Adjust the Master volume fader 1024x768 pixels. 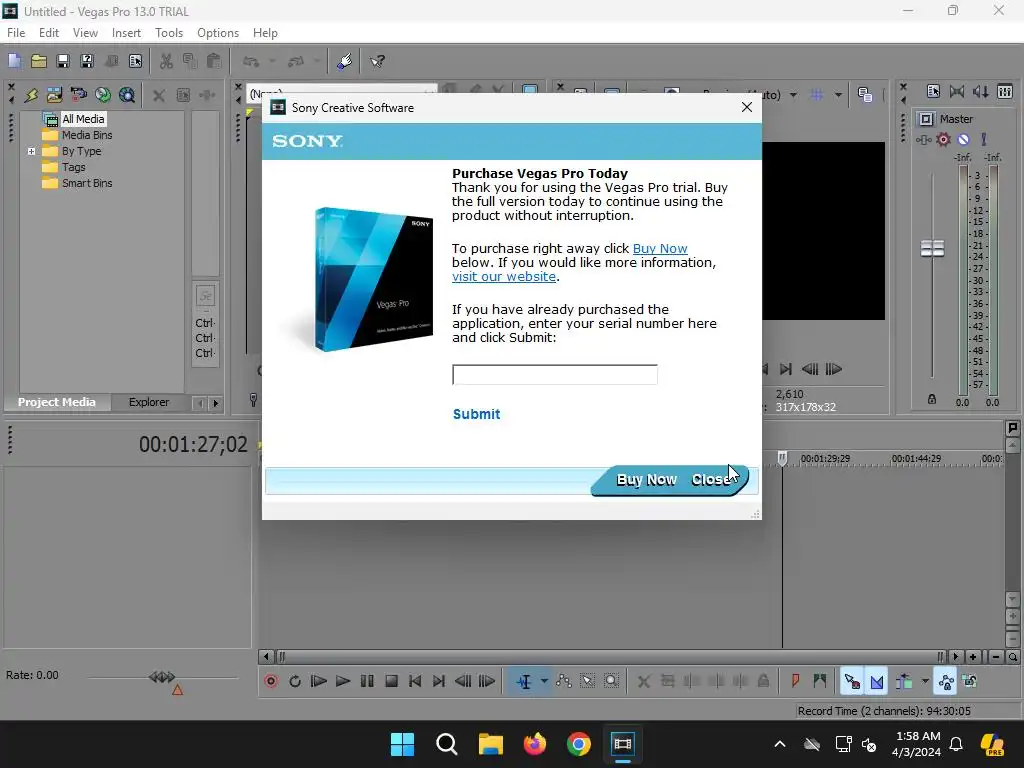point(932,249)
